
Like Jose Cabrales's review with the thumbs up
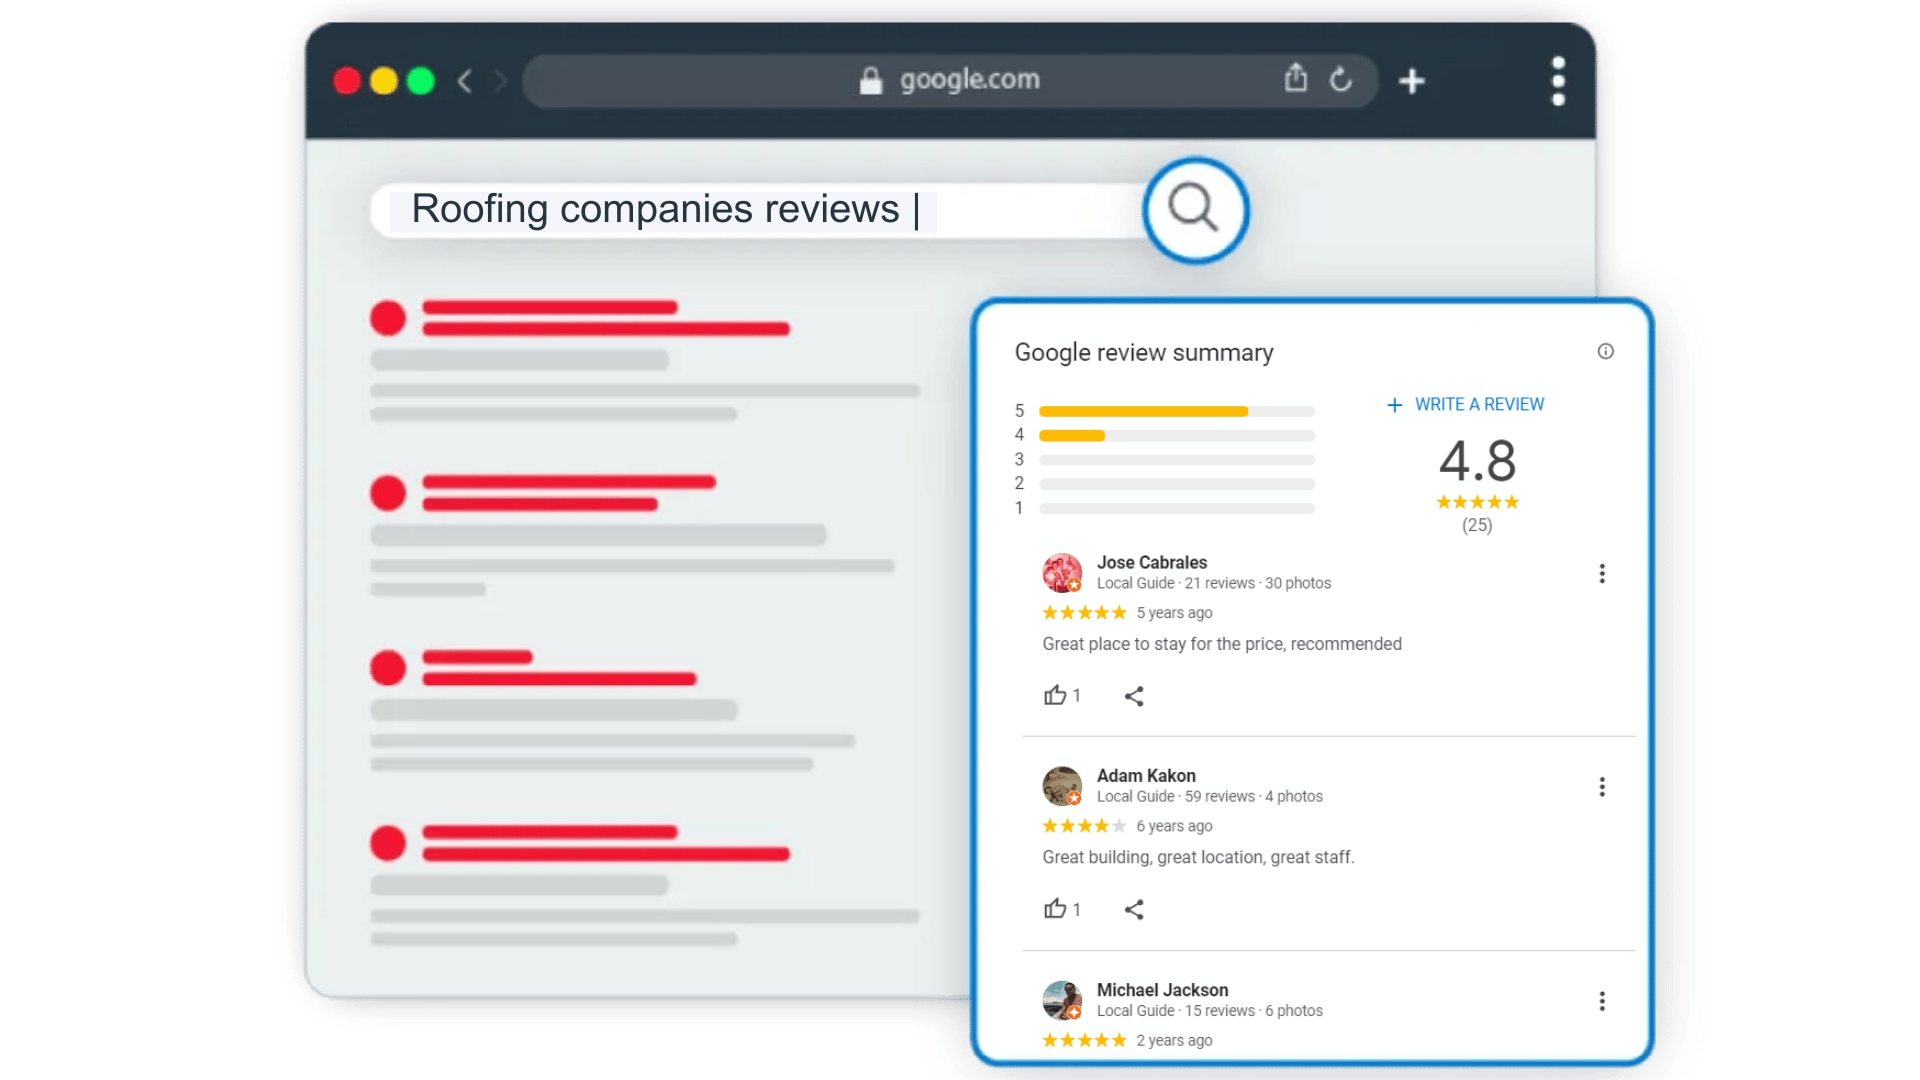click(x=1056, y=695)
